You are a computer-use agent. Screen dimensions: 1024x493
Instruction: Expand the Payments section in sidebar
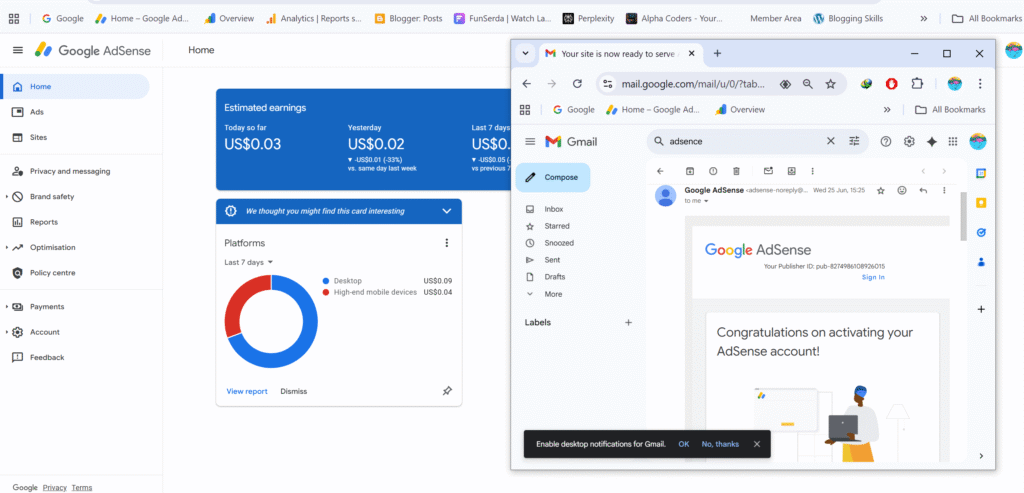click(7, 307)
